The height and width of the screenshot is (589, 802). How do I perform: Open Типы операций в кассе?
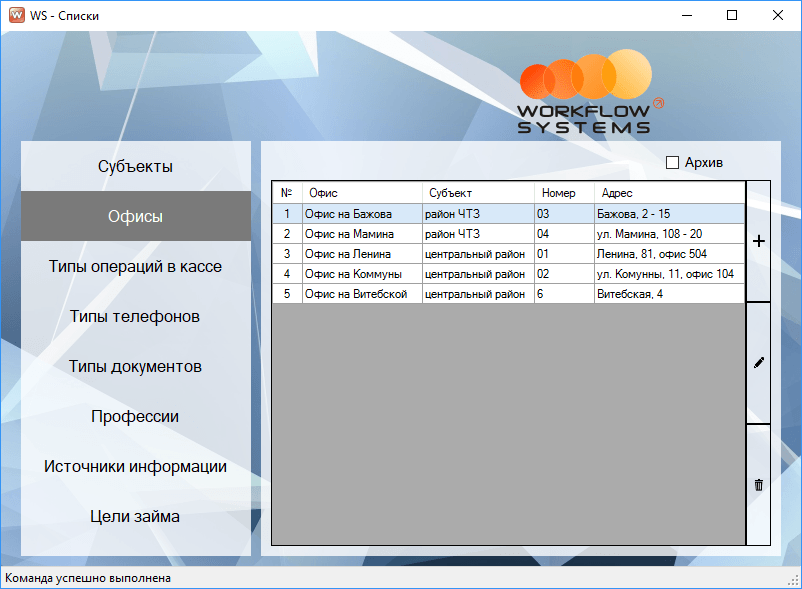coord(136,266)
